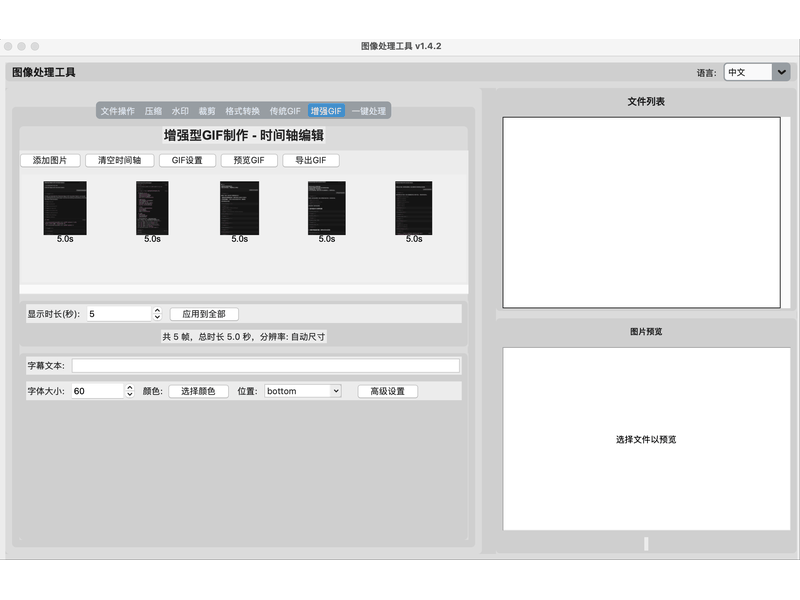Switch to the 传统GIF tab
This screenshot has width=800, height=600.
pos(285,111)
